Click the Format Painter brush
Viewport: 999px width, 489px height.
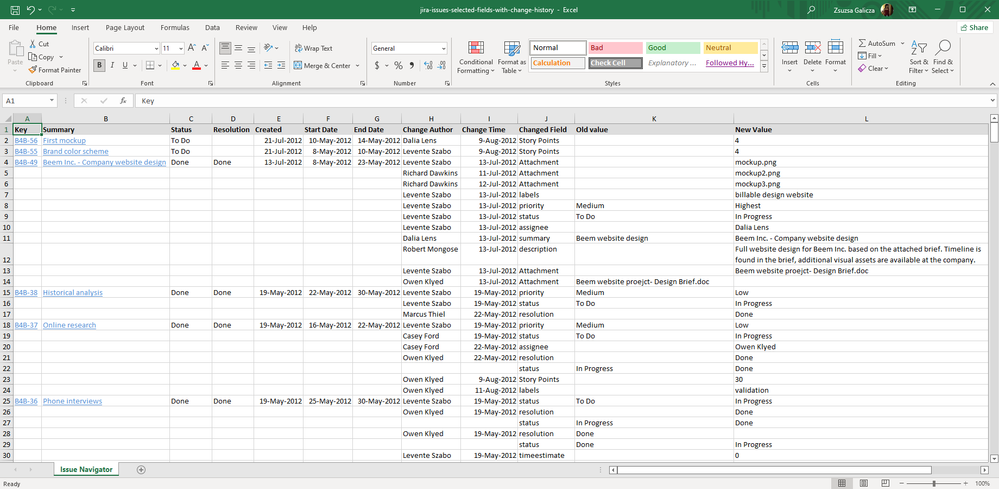32,70
